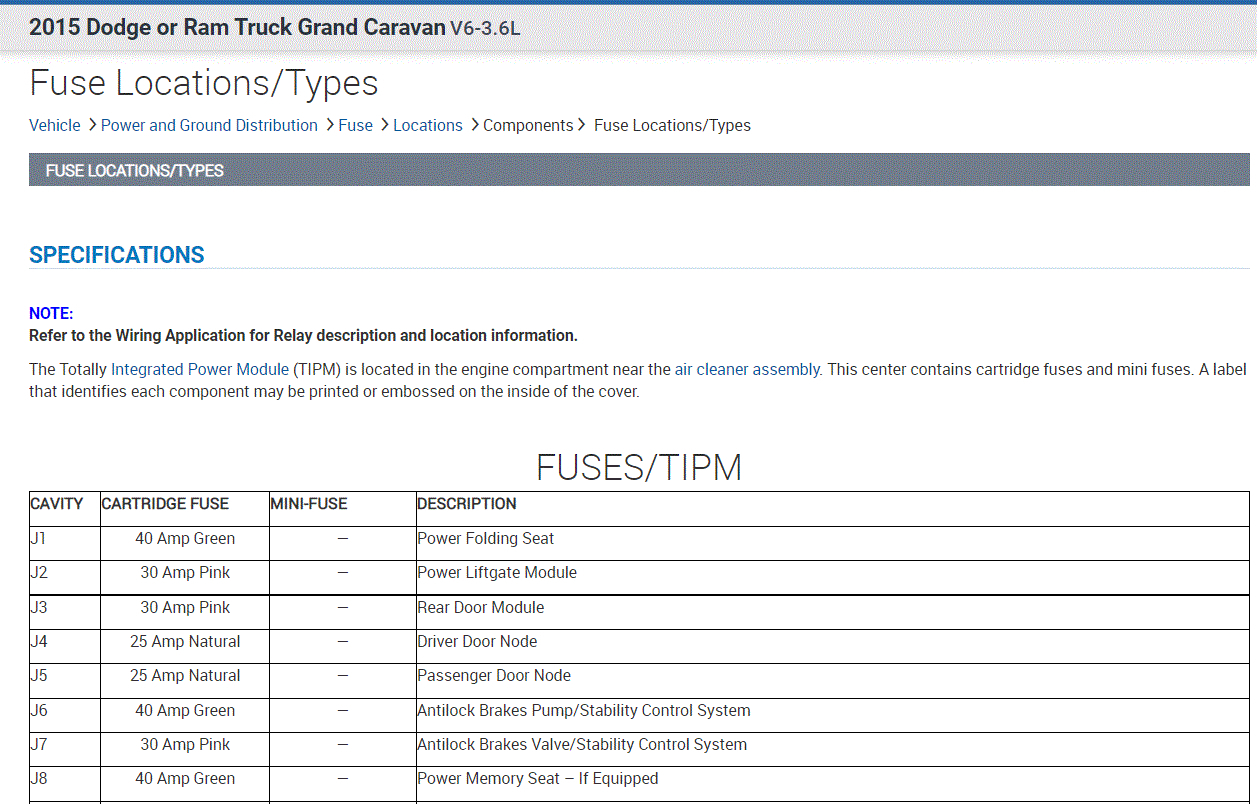Click the Wiring Application relay note text
The width and height of the screenshot is (1257, 804).
pyautogui.click(x=303, y=336)
